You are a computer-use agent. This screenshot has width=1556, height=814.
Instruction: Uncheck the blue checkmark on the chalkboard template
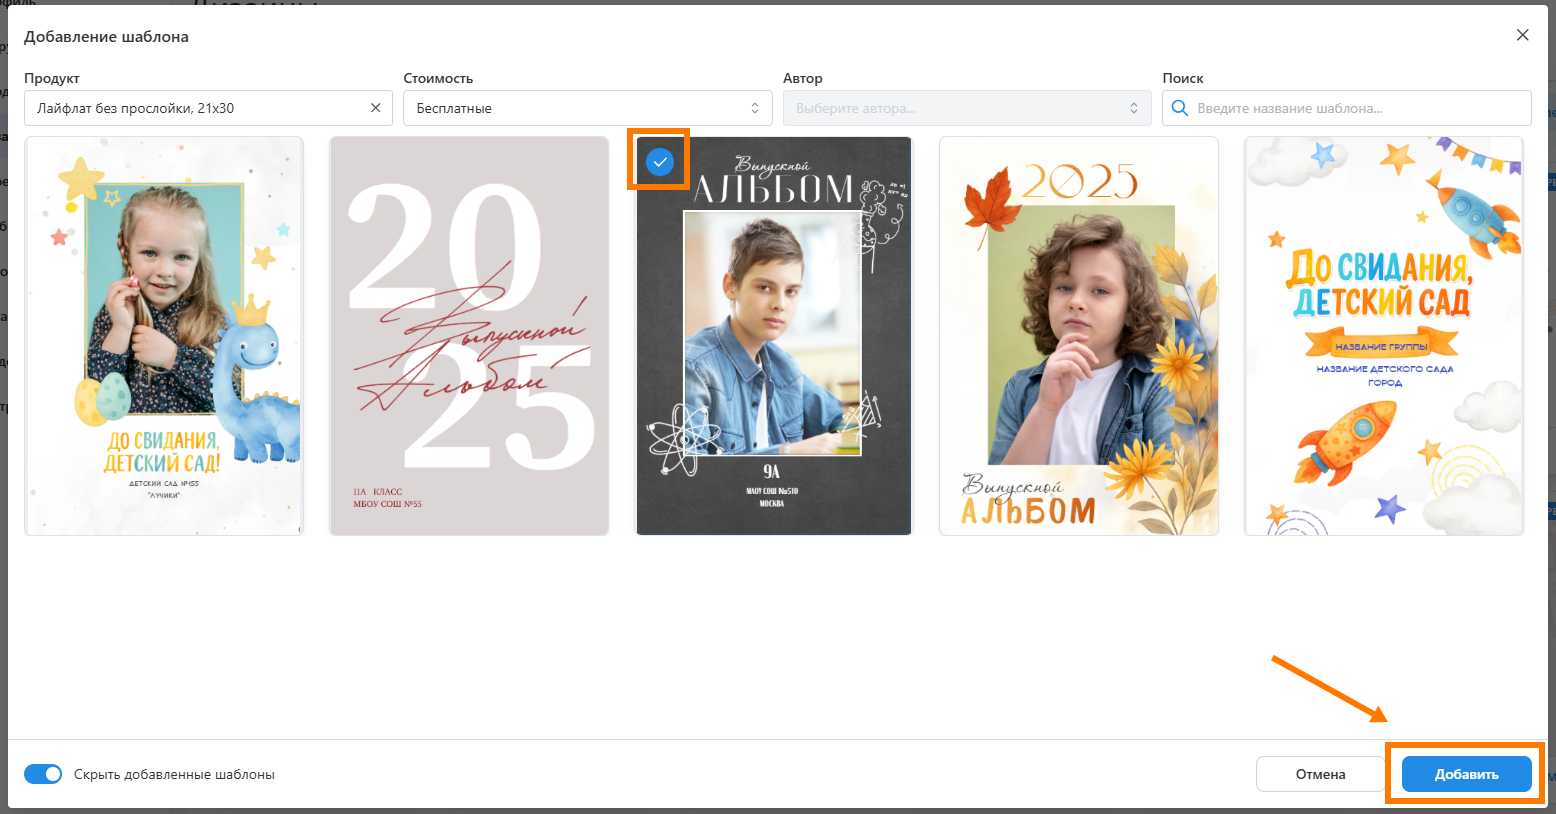point(659,161)
